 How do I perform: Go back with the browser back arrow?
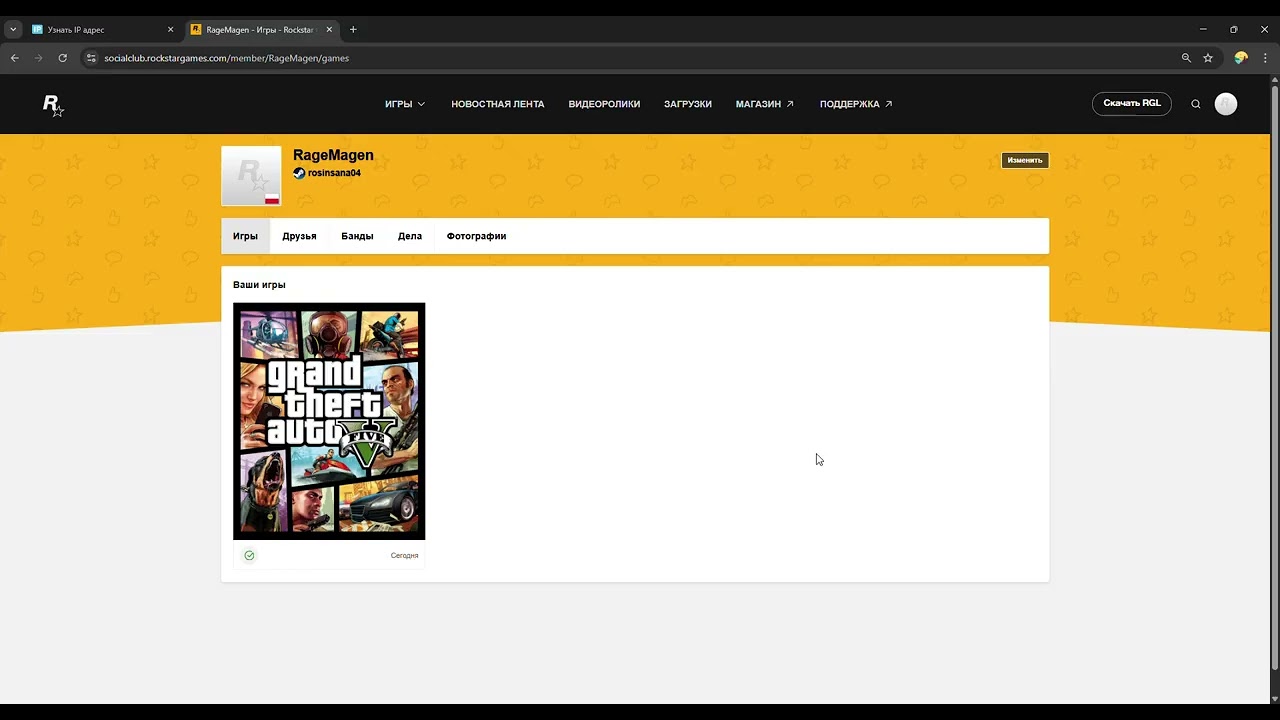[x=15, y=58]
